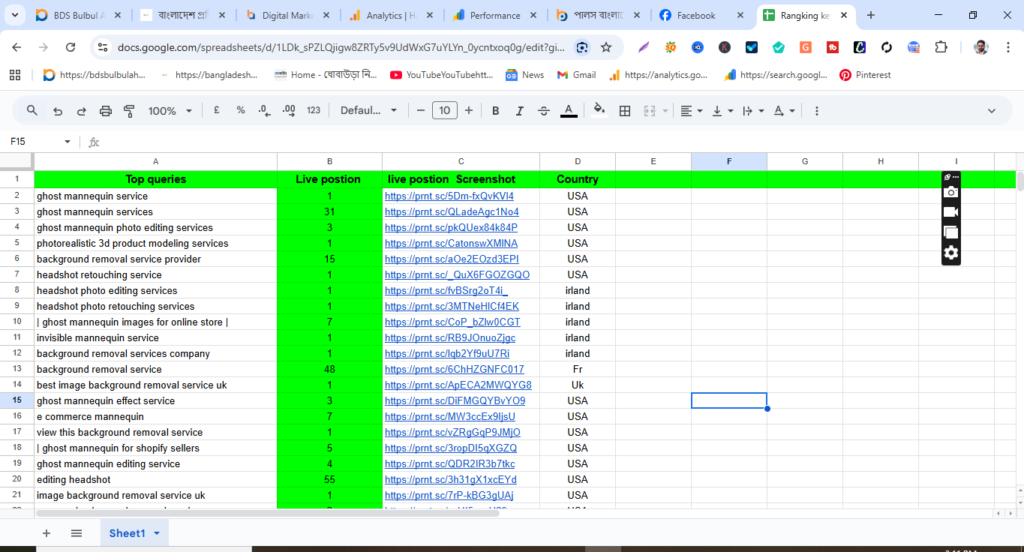Open the floating widget settings gear
Screen dimensions: 1024x552
pos(951,252)
